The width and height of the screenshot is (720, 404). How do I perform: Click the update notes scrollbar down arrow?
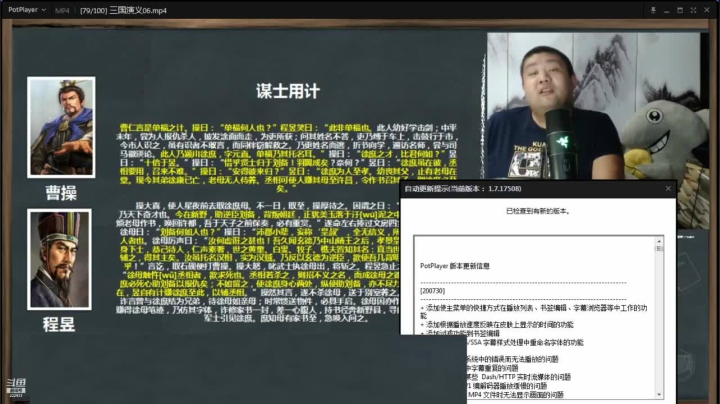659,394
